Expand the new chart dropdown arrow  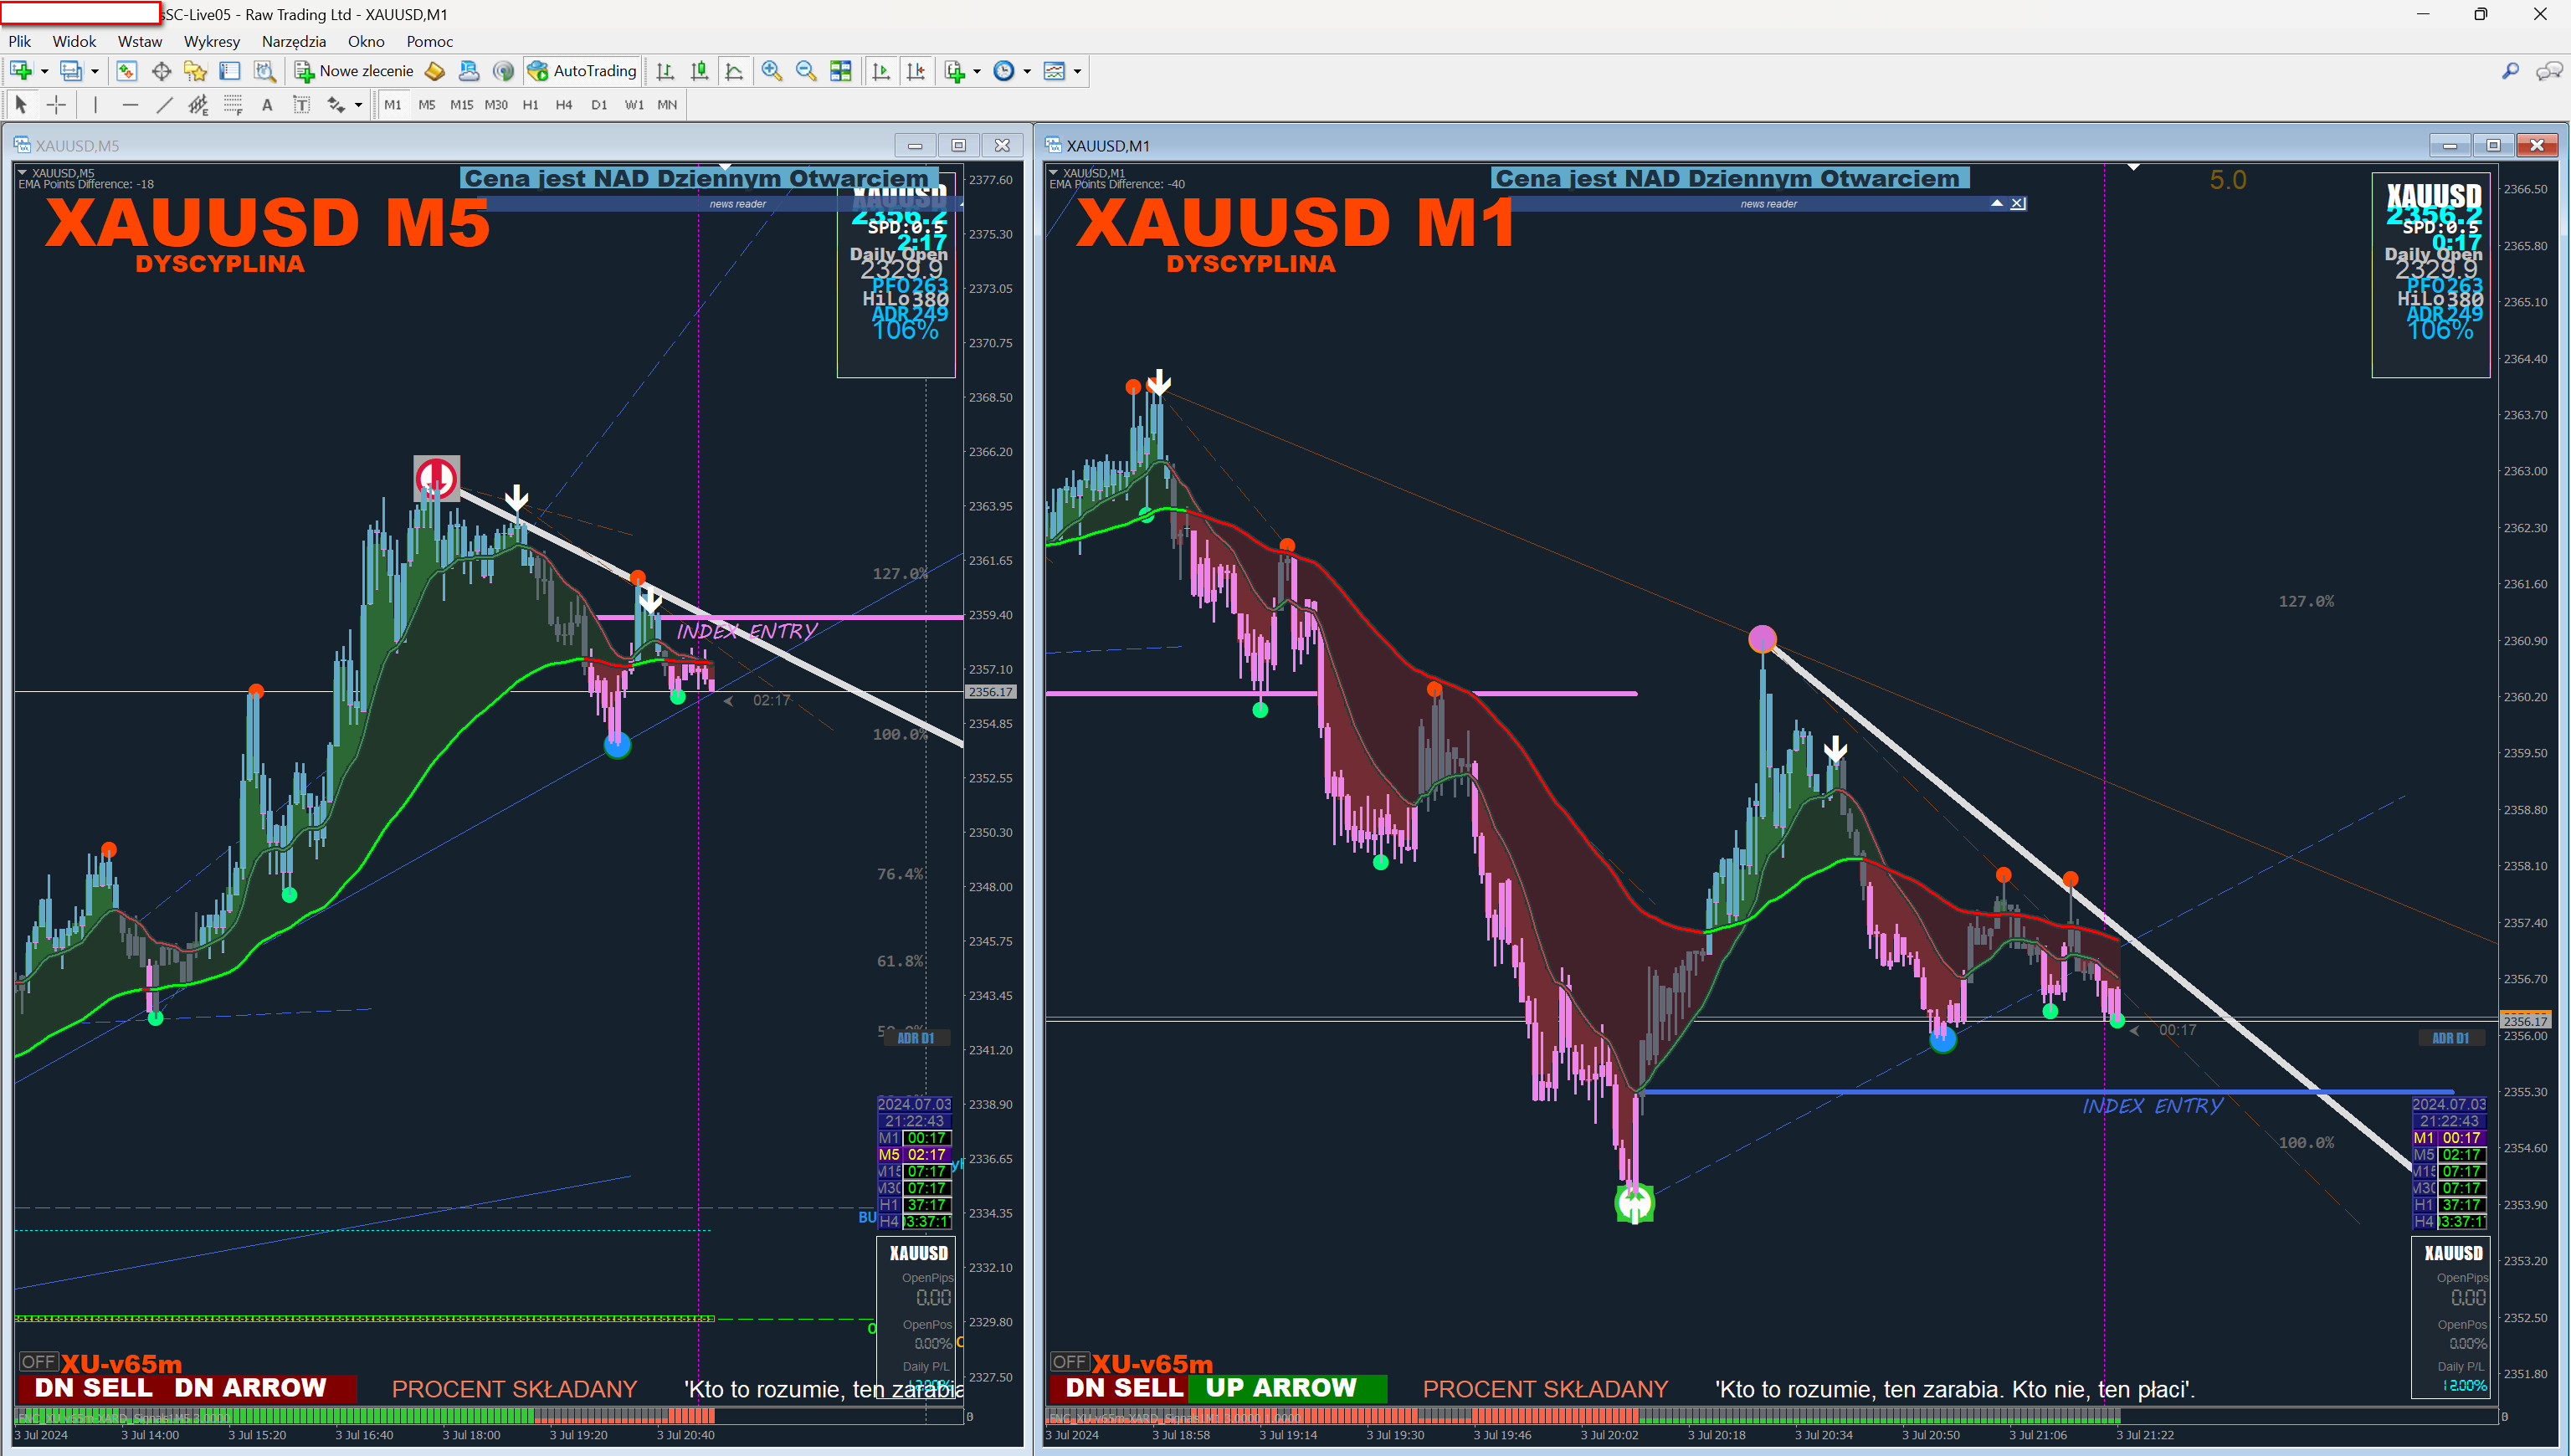coord(44,71)
